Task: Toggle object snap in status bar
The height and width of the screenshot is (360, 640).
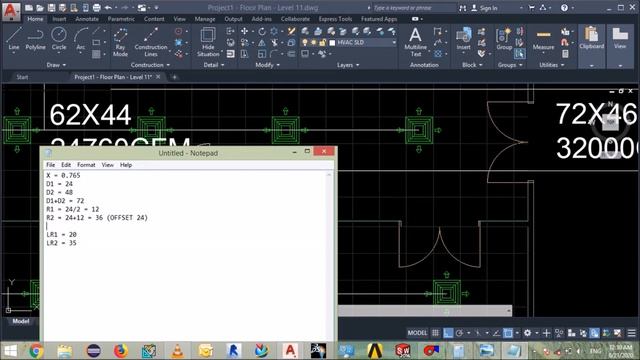Action: 508,333
